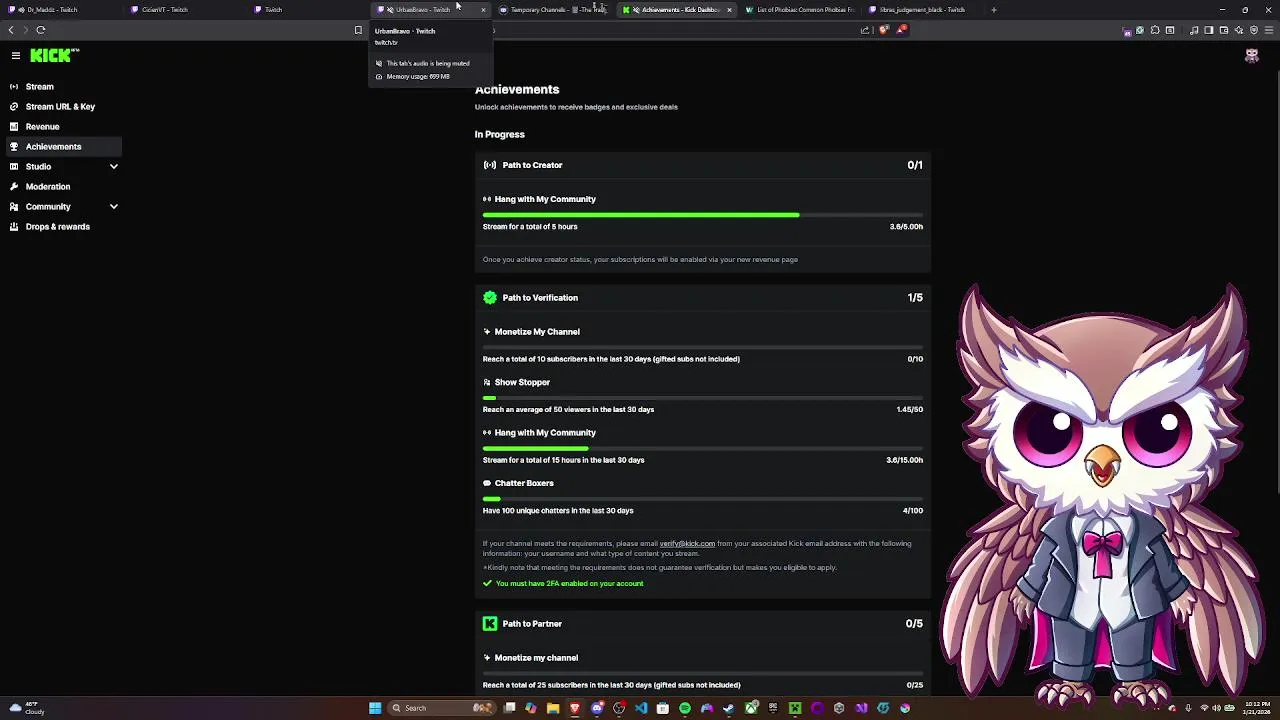Click the Chatter Boxers label

pos(524,483)
